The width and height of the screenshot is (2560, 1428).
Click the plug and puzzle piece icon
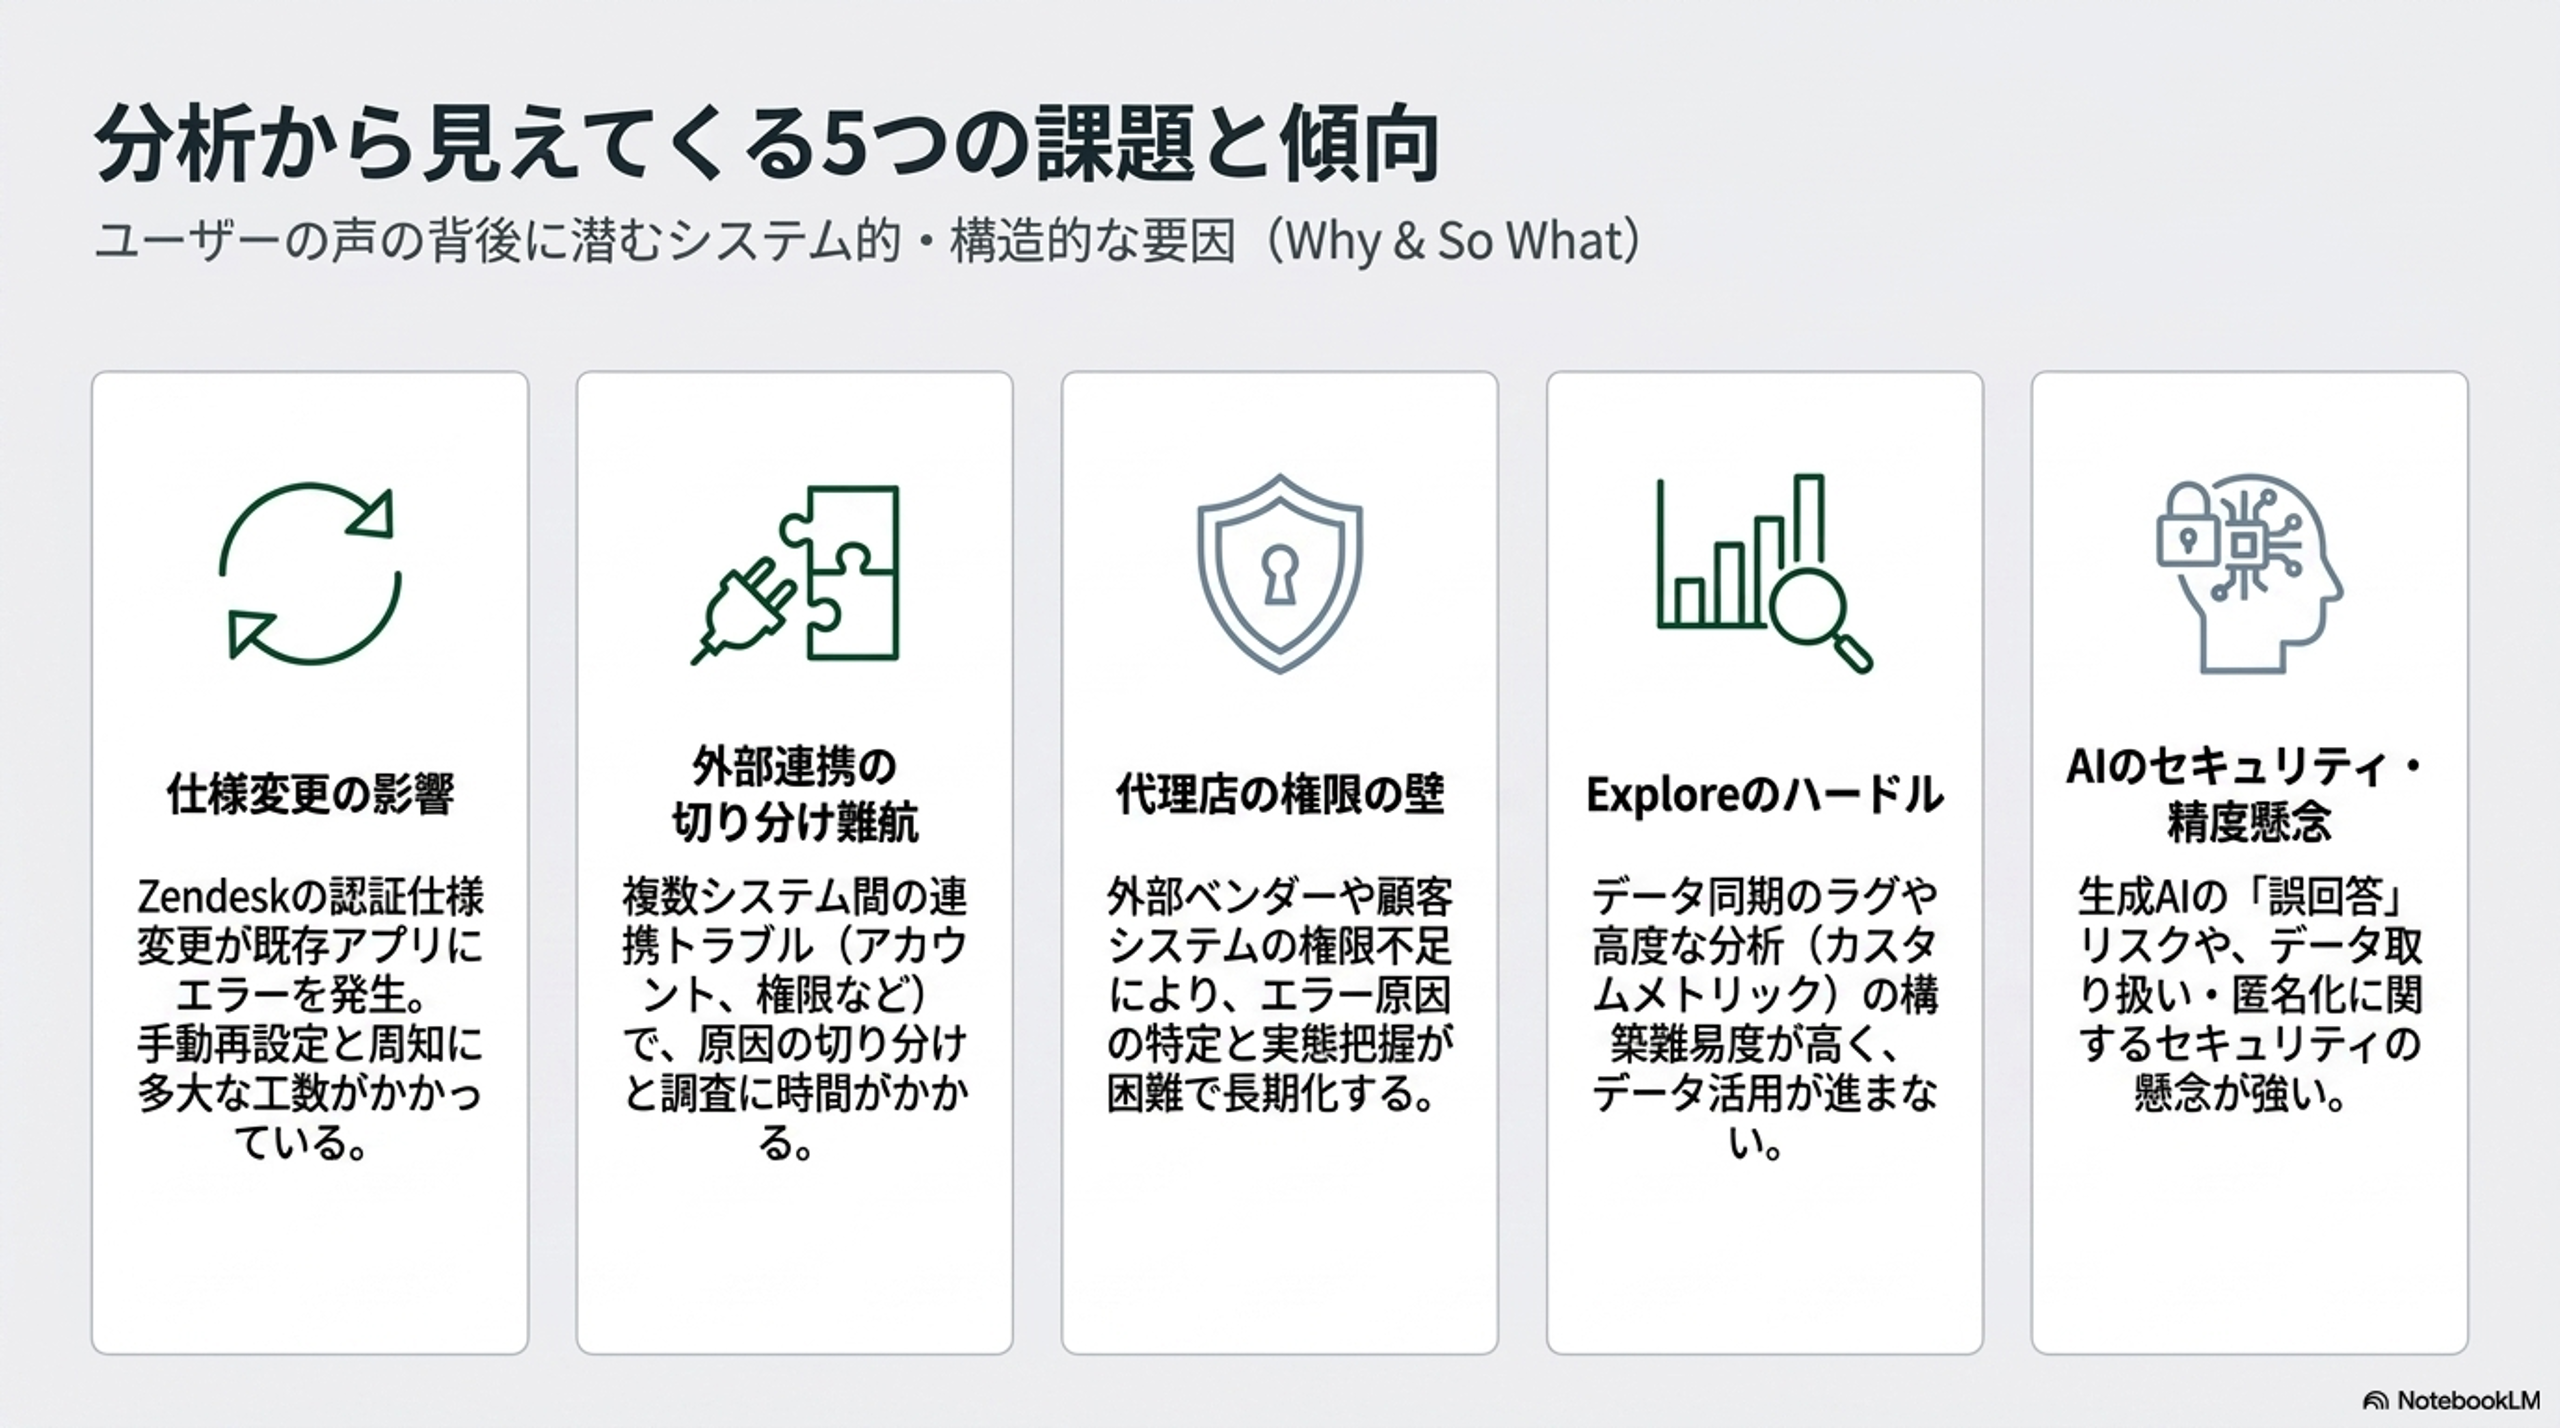[x=795, y=574]
